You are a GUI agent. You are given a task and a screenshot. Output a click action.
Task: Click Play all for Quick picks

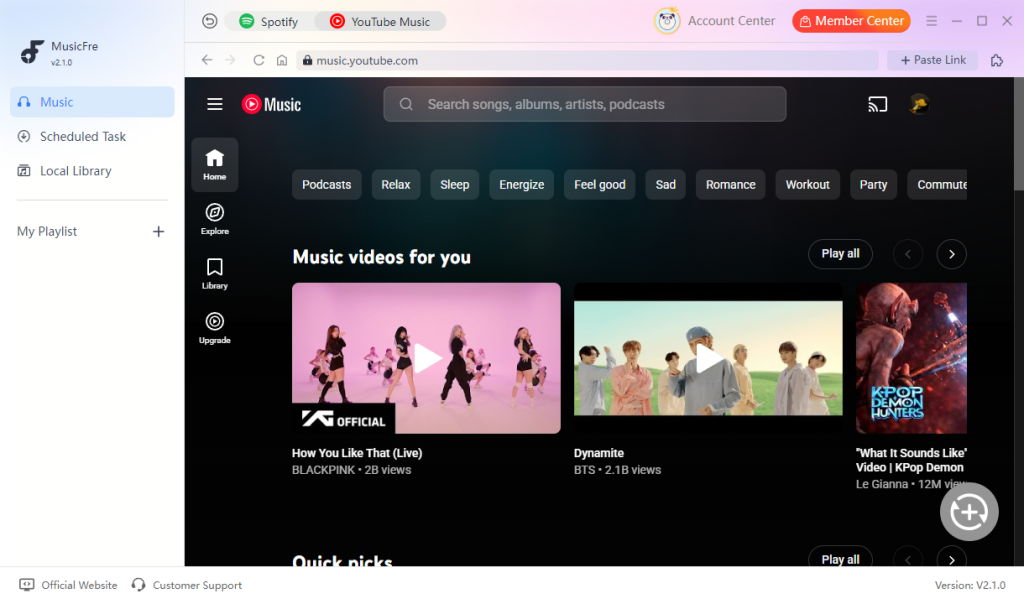tap(840, 558)
